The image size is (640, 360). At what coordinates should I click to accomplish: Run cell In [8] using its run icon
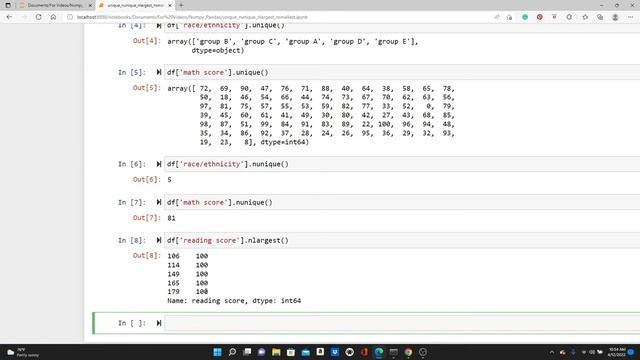click(x=159, y=240)
